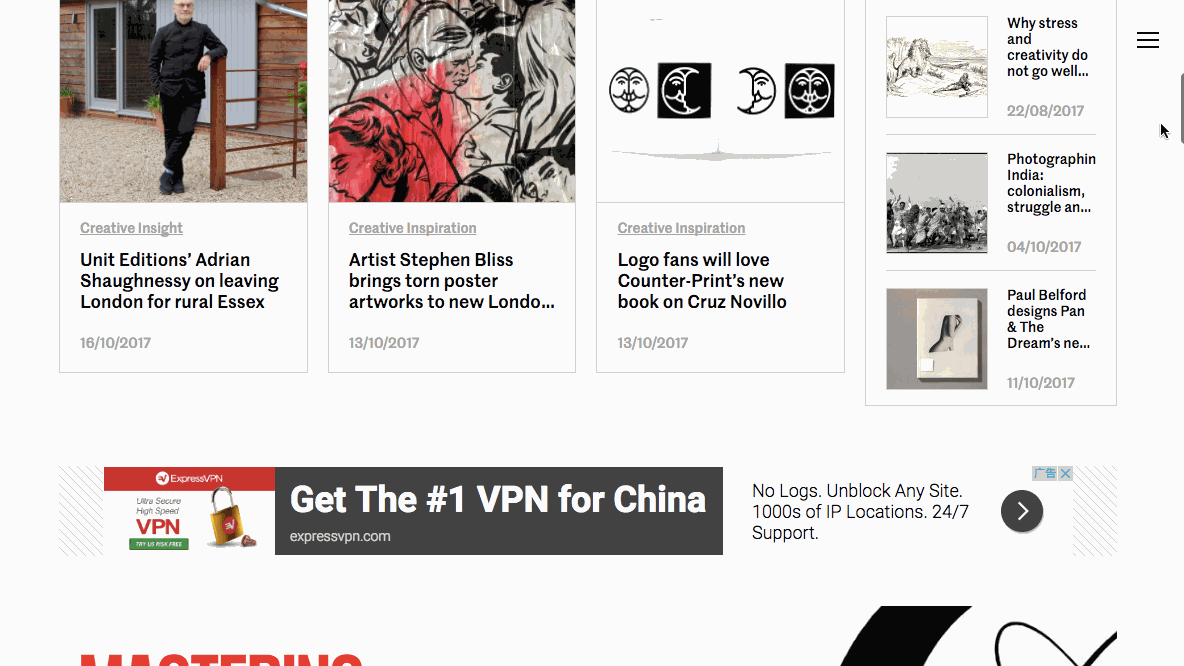Open the Adrian Shaughnessy photo thumbnail
Viewport: 1184px width, 666px height.
click(x=183, y=101)
